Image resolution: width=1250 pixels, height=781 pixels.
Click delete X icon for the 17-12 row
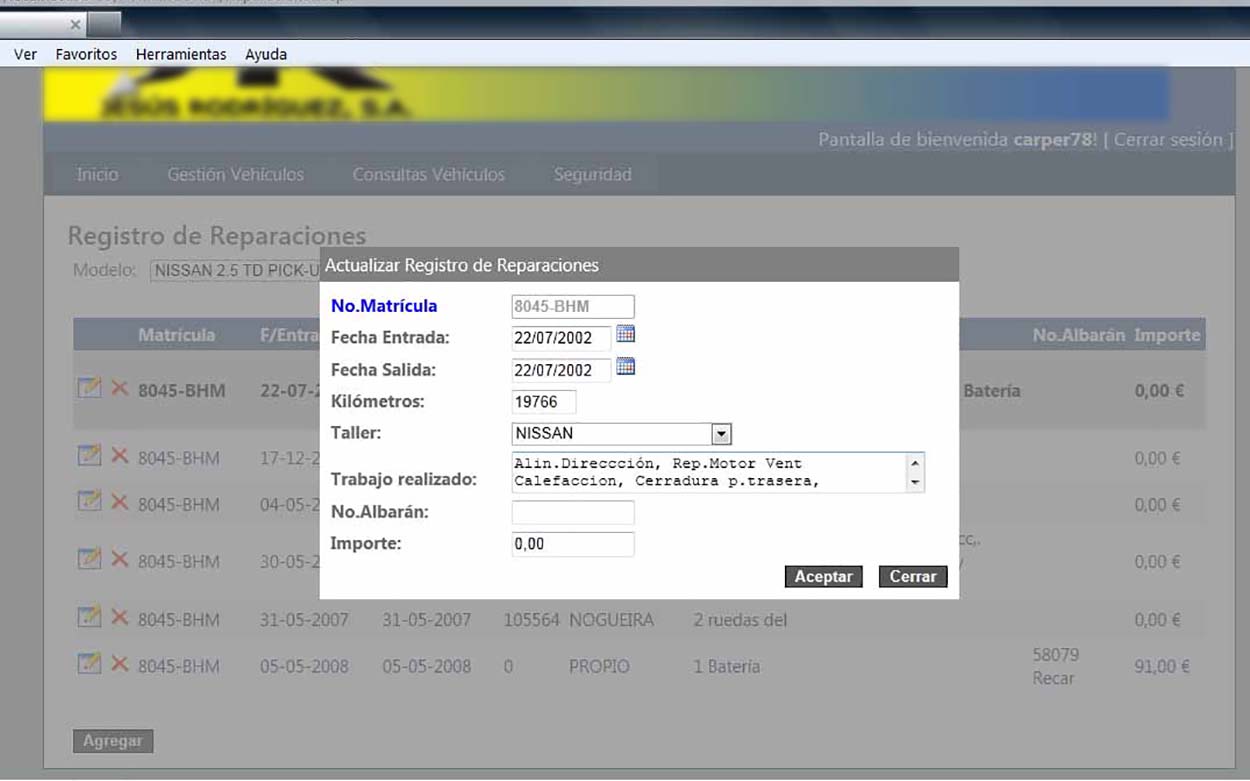(x=119, y=456)
